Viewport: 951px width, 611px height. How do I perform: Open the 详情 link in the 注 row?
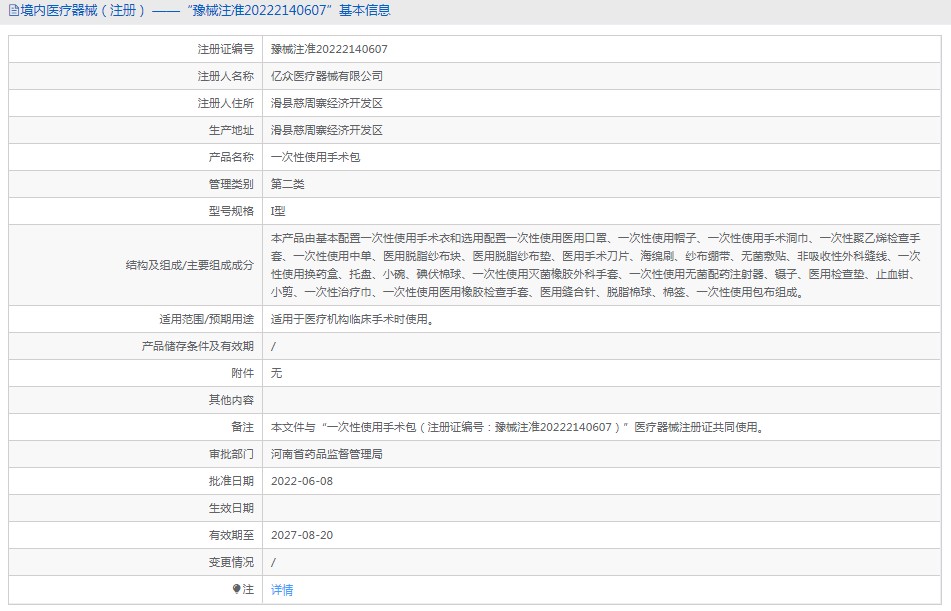click(282, 590)
